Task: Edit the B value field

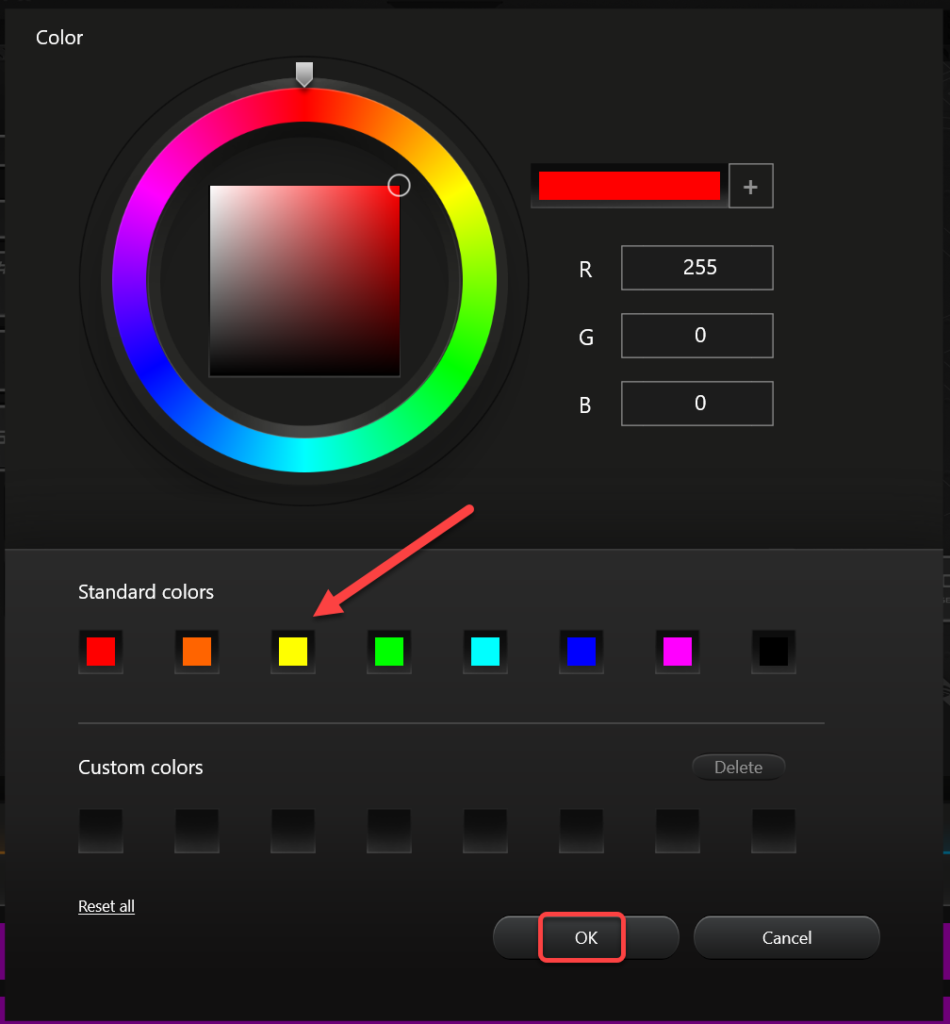Action: (697, 403)
